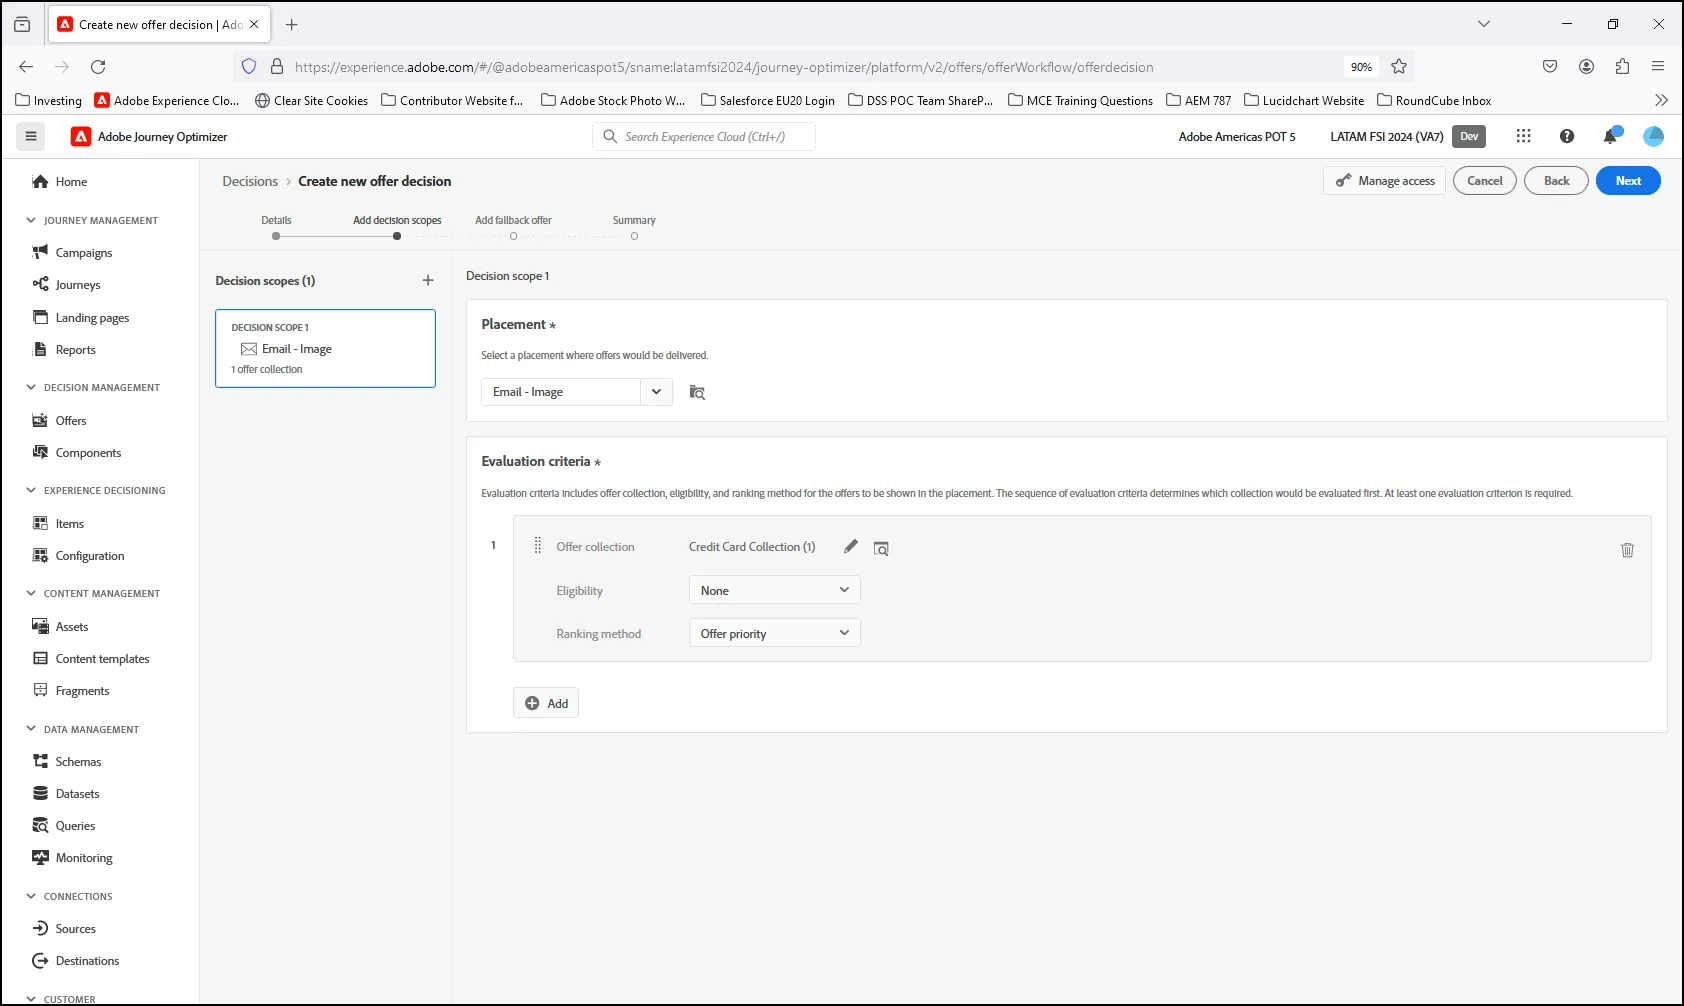Click the Decisions breadcrumb link
The width and height of the screenshot is (1684, 1006).
coord(250,181)
